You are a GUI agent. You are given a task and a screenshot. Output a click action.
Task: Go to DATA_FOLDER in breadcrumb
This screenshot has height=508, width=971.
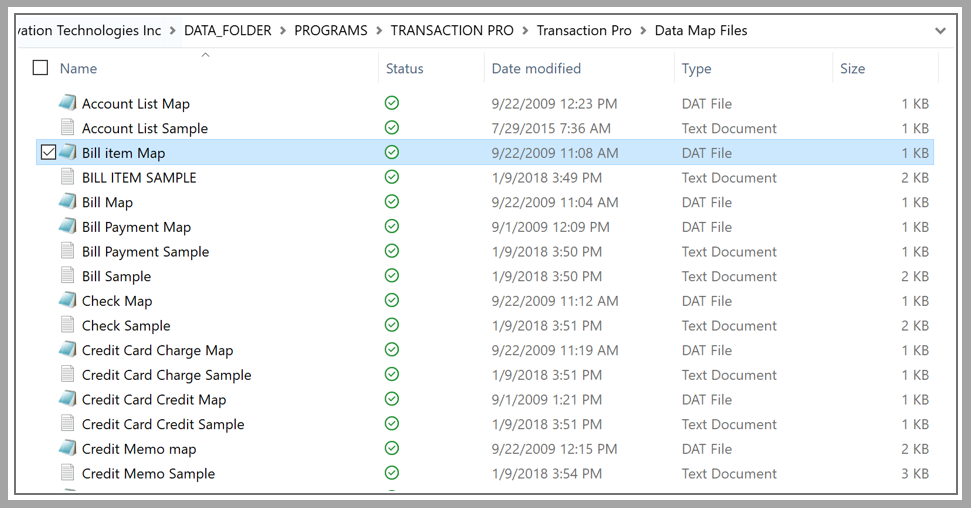[227, 30]
